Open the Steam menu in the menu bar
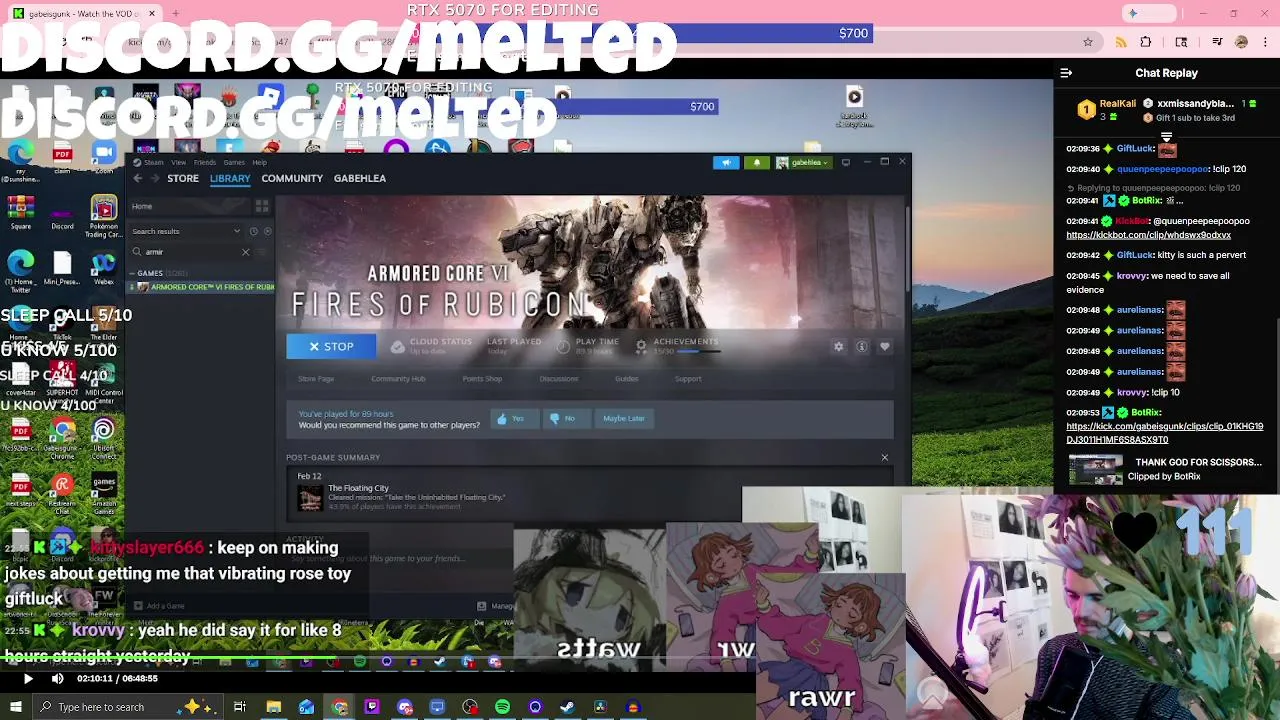The height and width of the screenshot is (720, 1280). 154,162
